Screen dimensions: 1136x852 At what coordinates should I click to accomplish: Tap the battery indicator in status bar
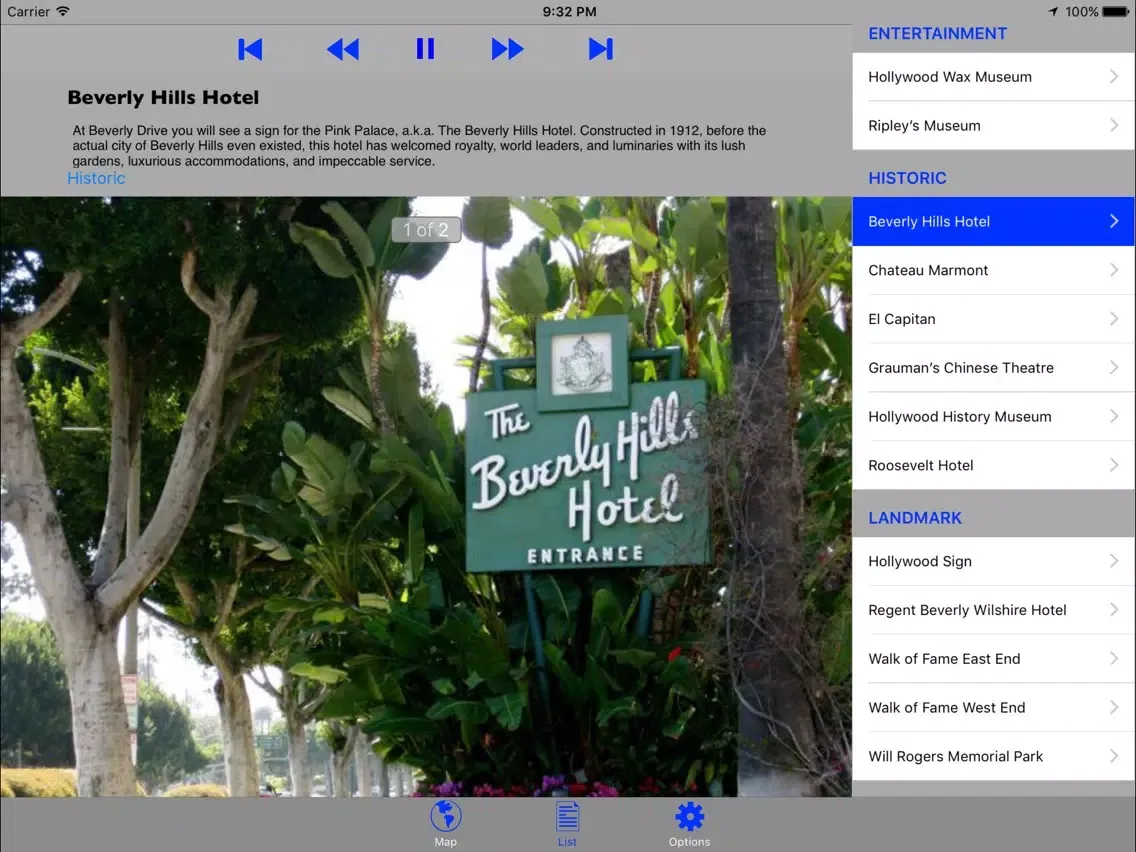(1116, 12)
